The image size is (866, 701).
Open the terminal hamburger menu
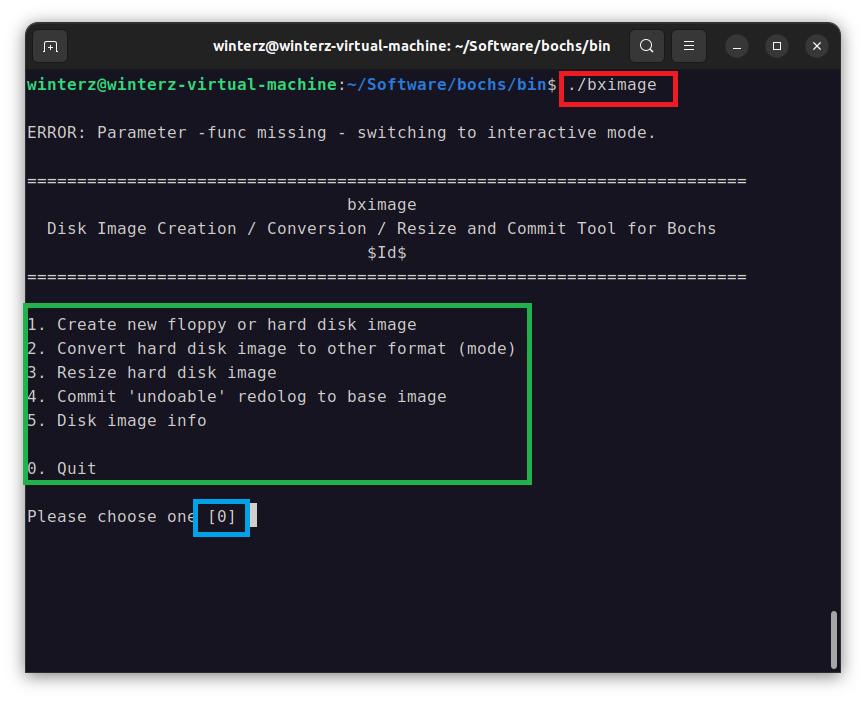(688, 46)
